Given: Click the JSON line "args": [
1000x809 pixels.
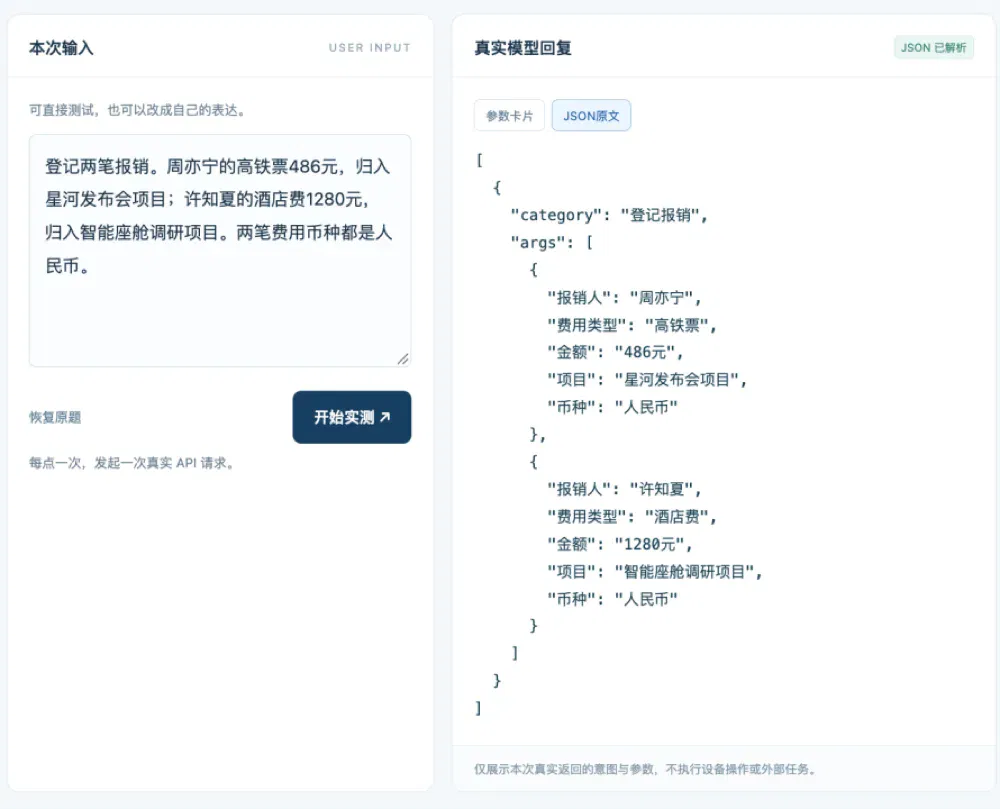Looking at the screenshot, I should point(552,242).
